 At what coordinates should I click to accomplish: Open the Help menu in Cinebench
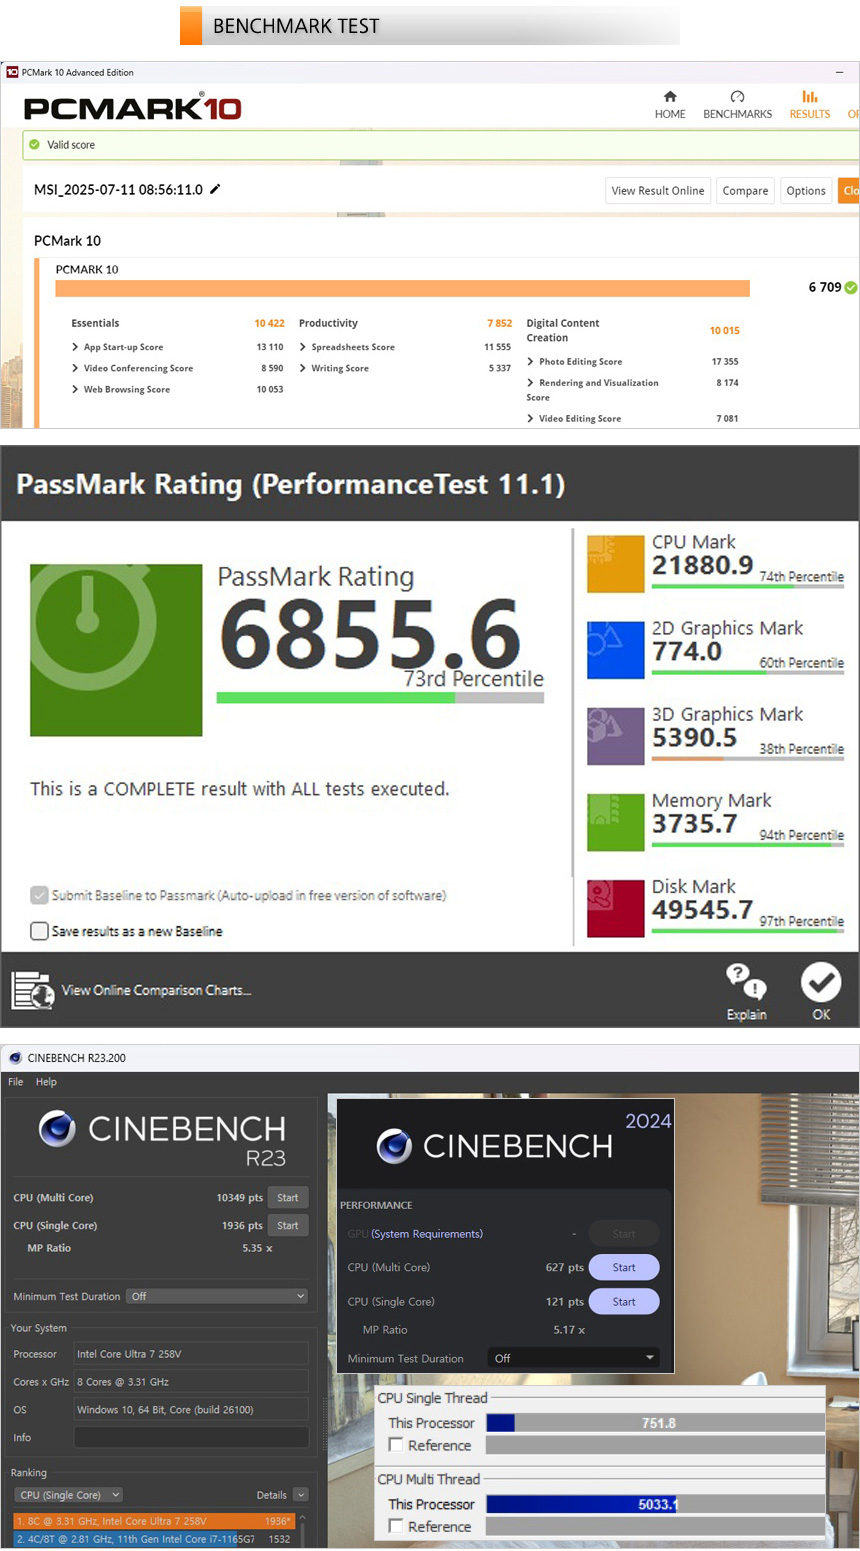click(46, 1082)
